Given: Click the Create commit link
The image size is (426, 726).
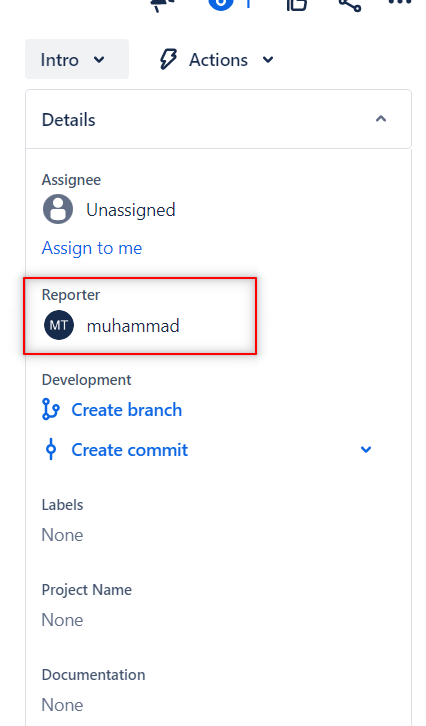Looking at the screenshot, I should pyautogui.click(x=130, y=450).
